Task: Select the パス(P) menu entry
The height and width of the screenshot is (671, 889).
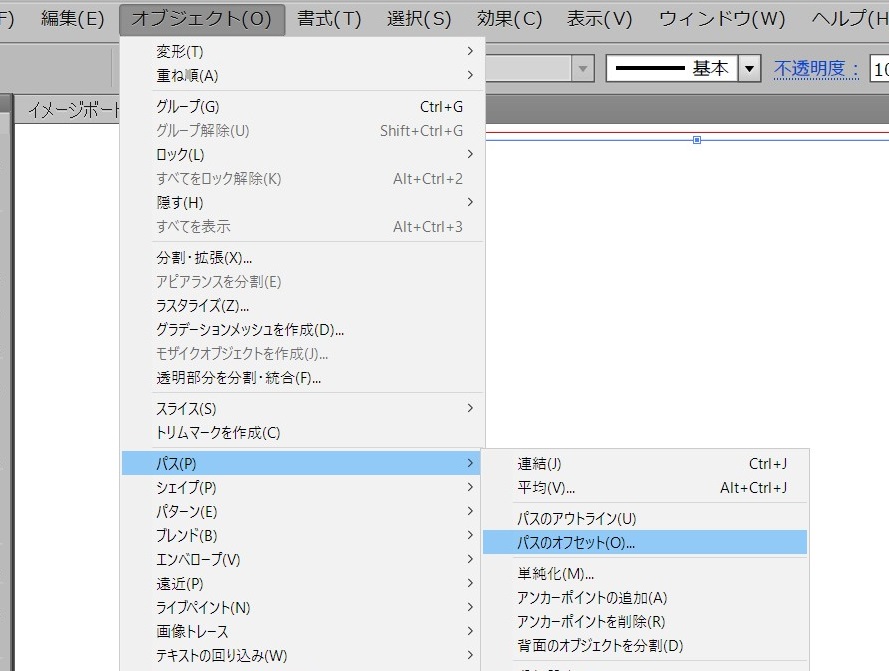Action: pyautogui.click(x=301, y=463)
